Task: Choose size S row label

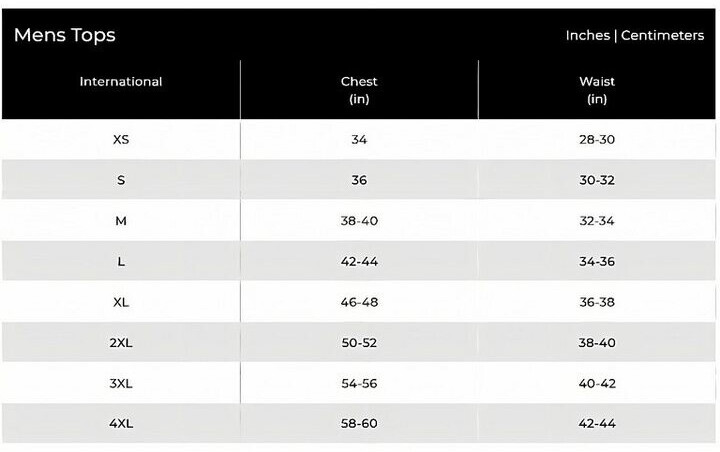Action: click(121, 180)
